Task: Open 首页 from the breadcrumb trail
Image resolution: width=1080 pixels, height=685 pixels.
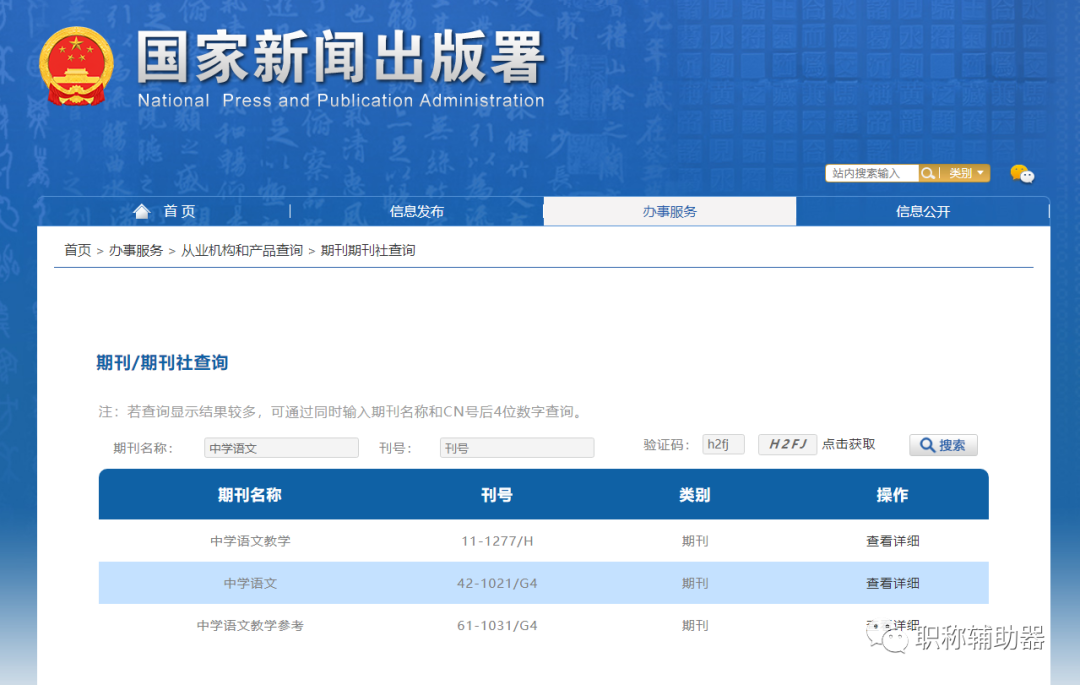Action: tap(77, 250)
